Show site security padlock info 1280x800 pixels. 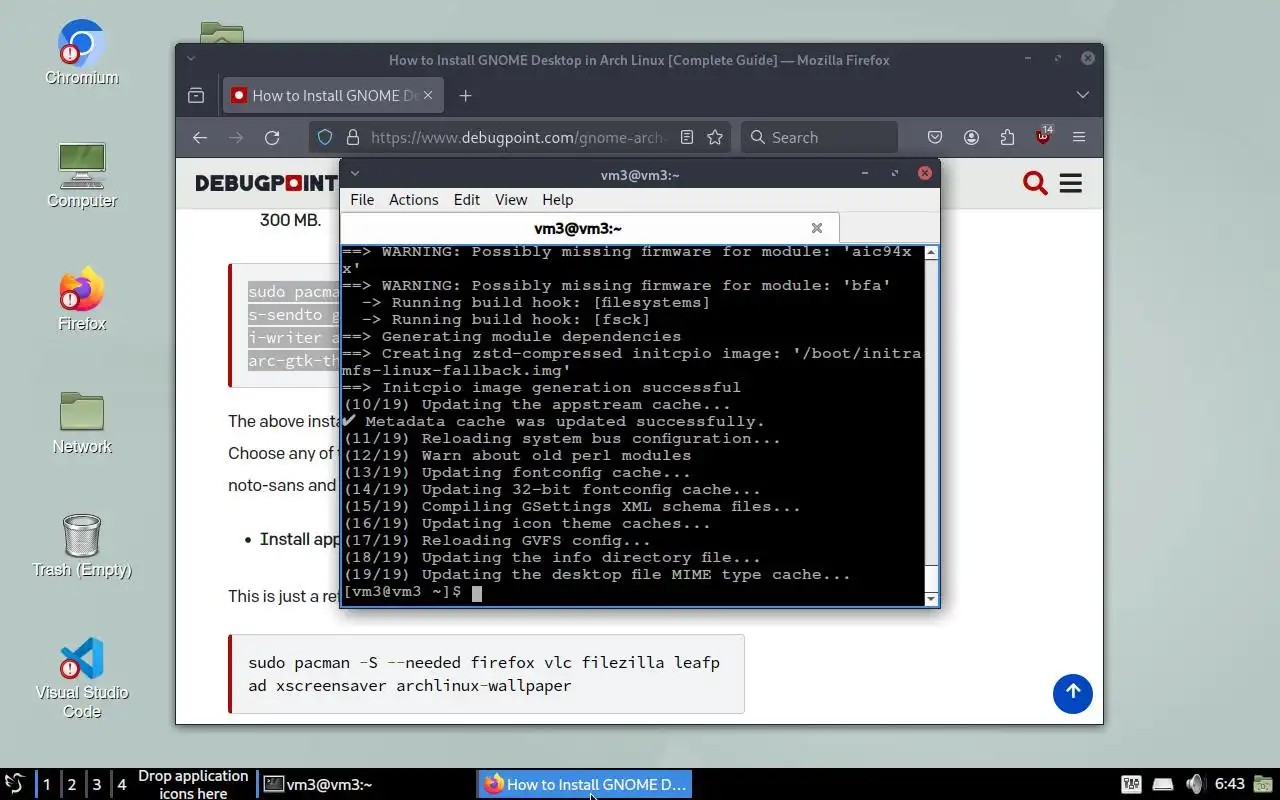(352, 138)
